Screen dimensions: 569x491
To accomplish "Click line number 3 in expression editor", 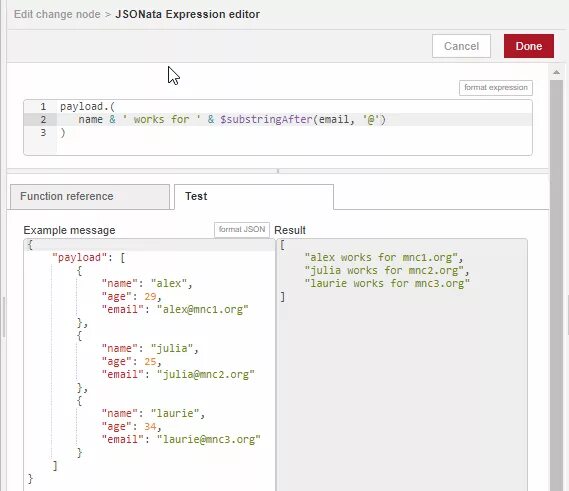I will tap(43, 133).
